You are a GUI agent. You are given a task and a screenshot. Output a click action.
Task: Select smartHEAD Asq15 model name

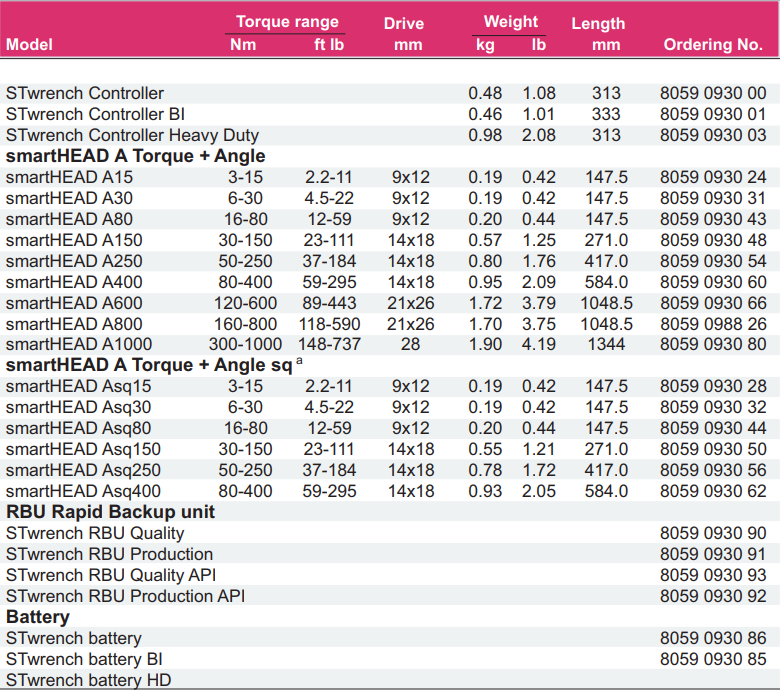[x=78, y=387]
